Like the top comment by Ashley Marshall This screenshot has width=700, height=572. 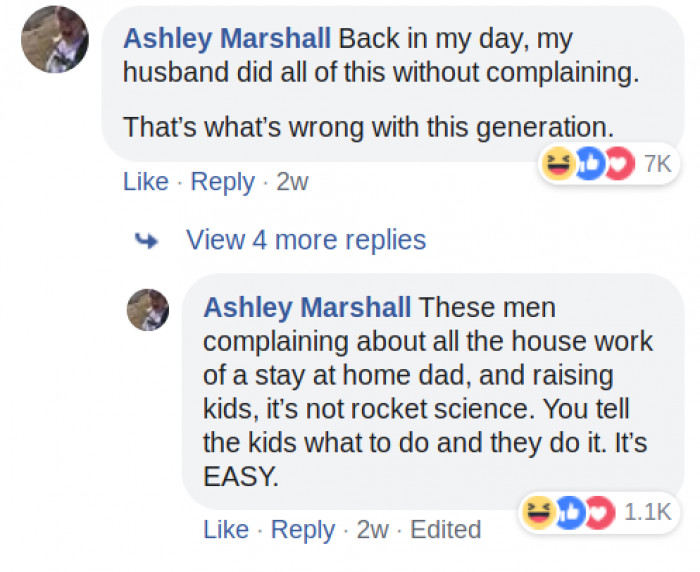click(145, 182)
